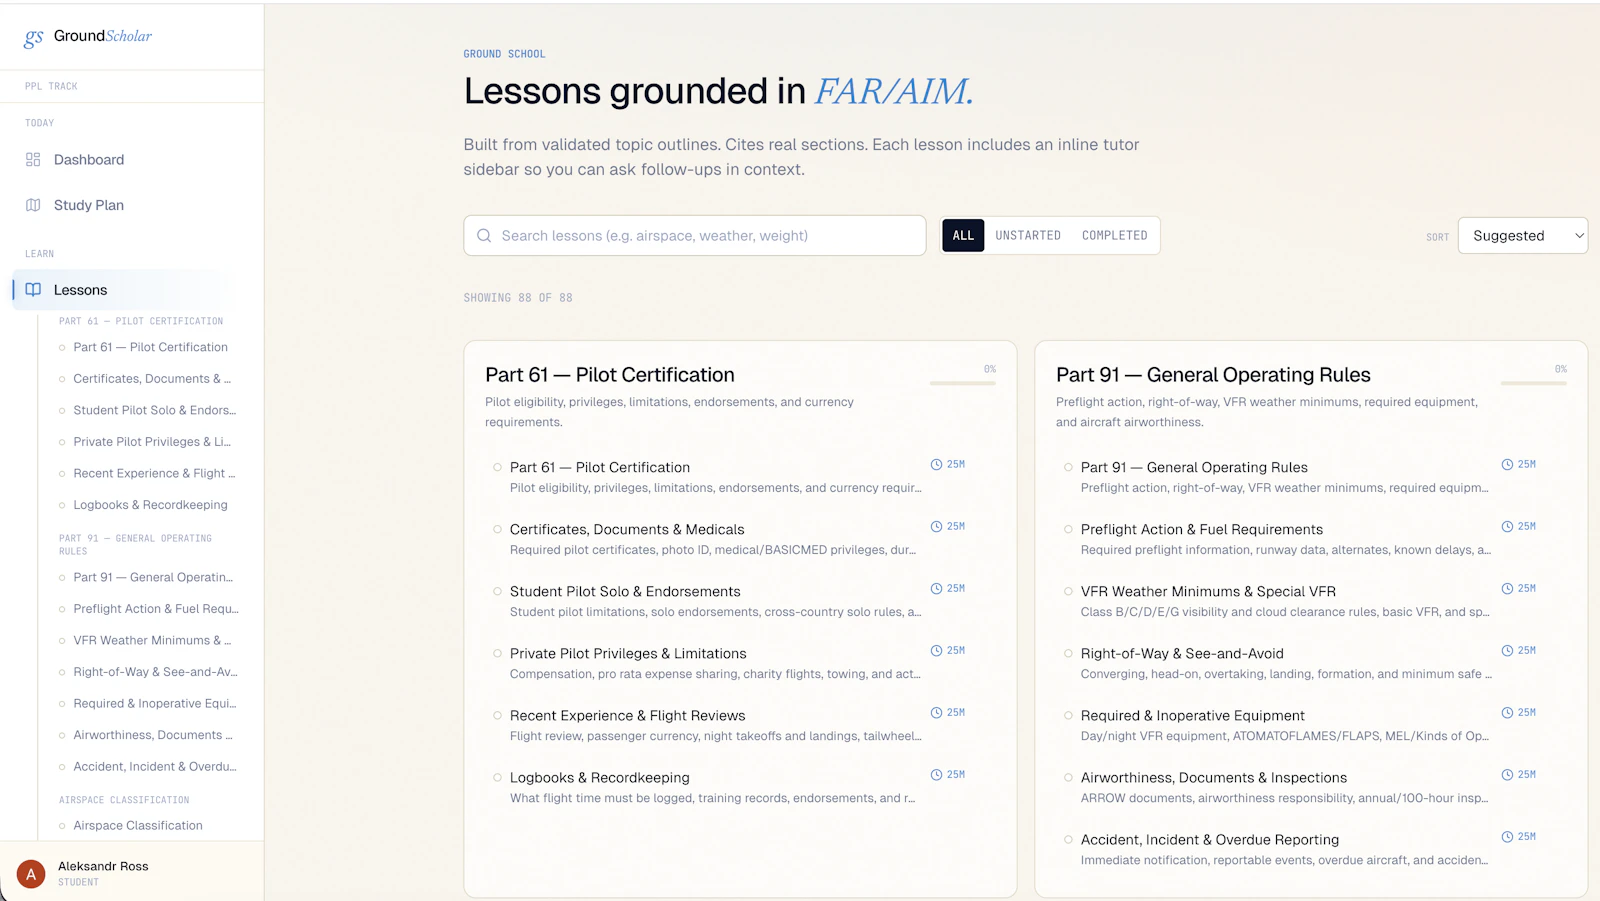Click clock icon beside Private Pilot Privileges & Limitations
Image resolution: width=1600 pixels, height=901 pixels.
(x=937, y=651)
